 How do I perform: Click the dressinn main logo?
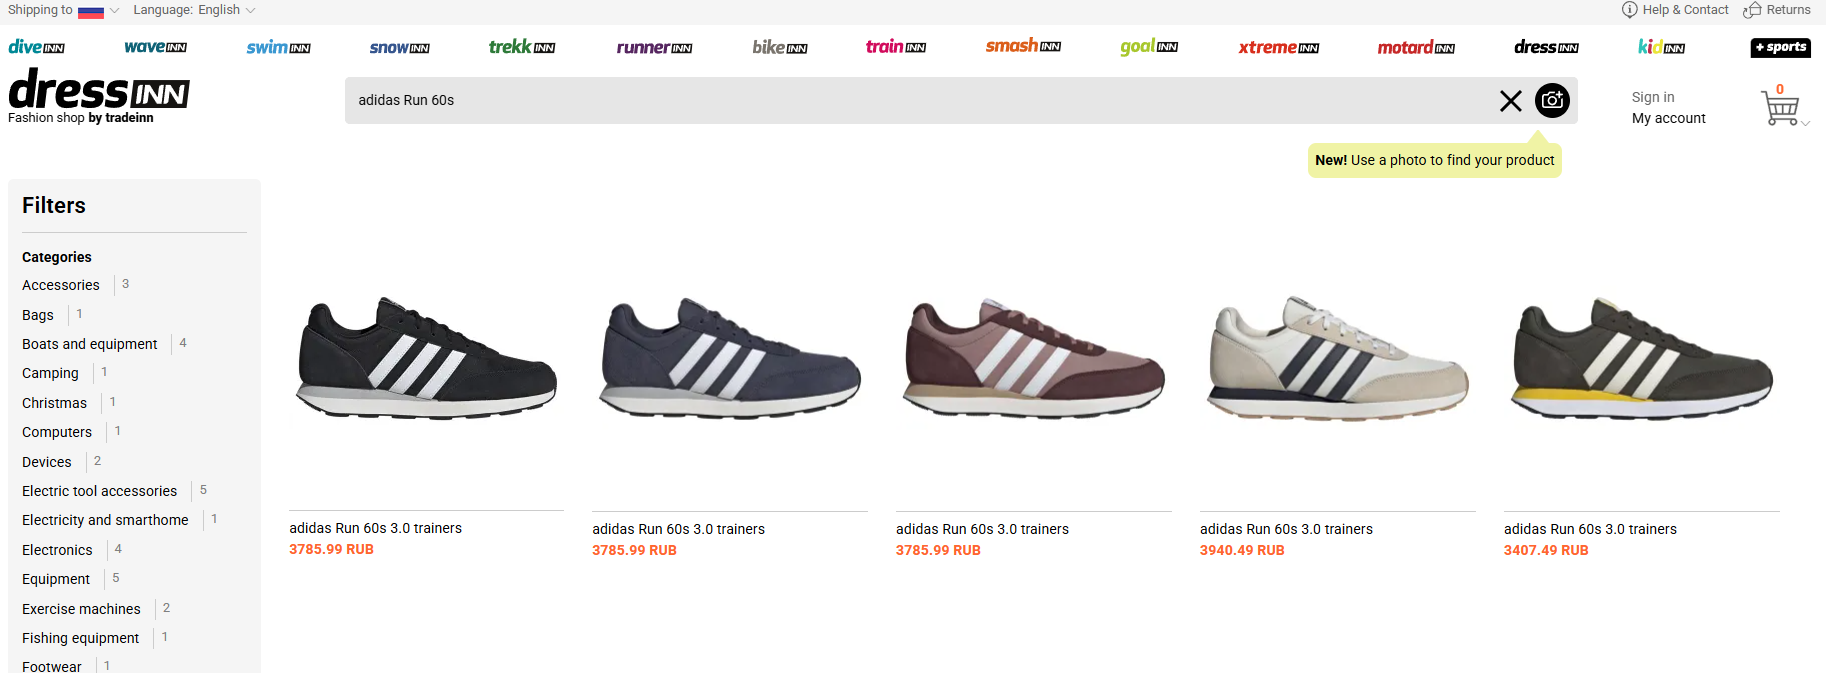pos(98,96)
